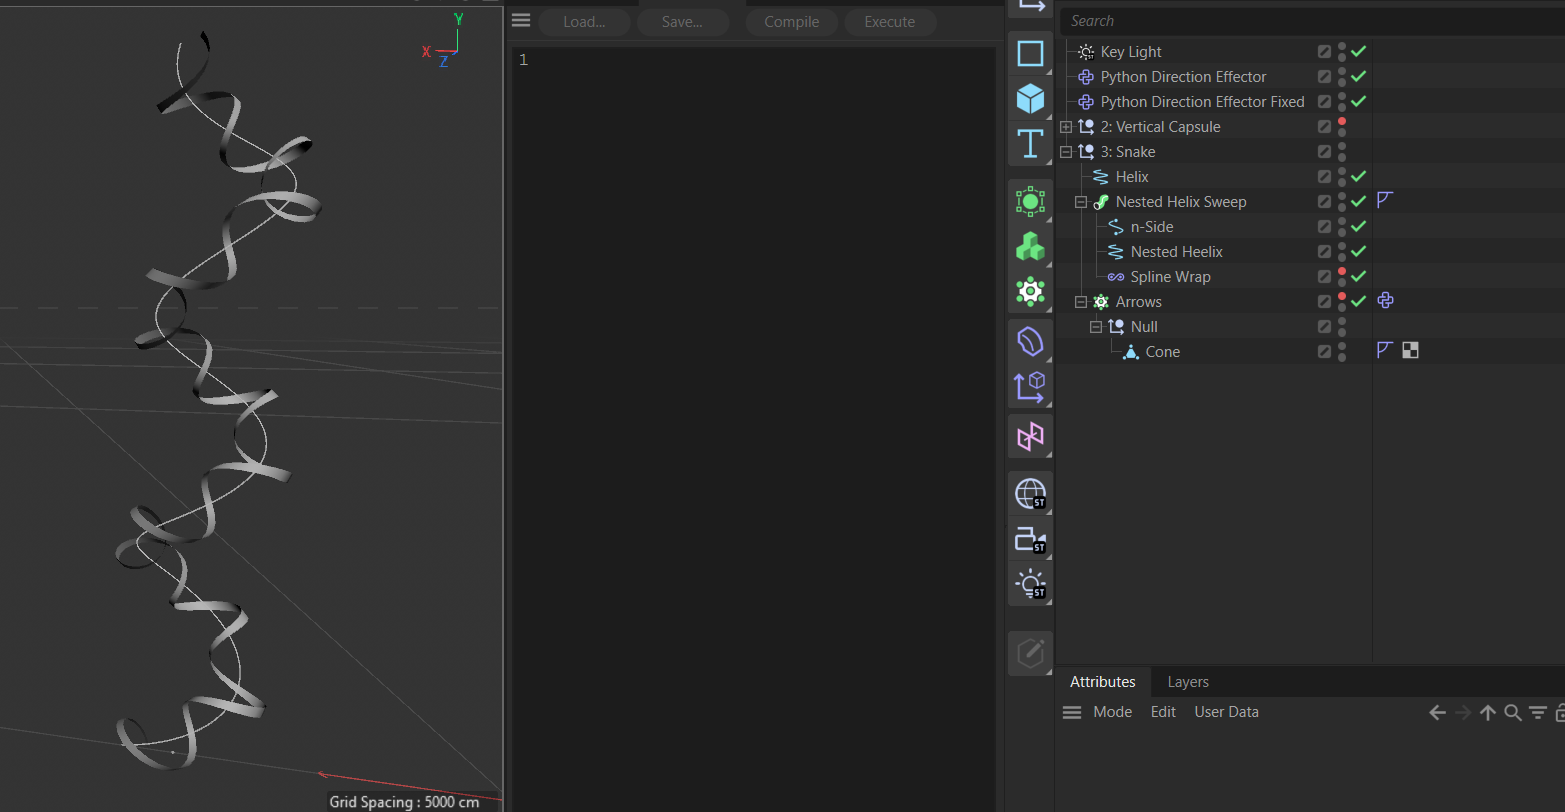This screenshot has height=812, width=1565.
Task: Select the Phong tag on Nested Helix Sweep
Action: [x=1385, y=201]
